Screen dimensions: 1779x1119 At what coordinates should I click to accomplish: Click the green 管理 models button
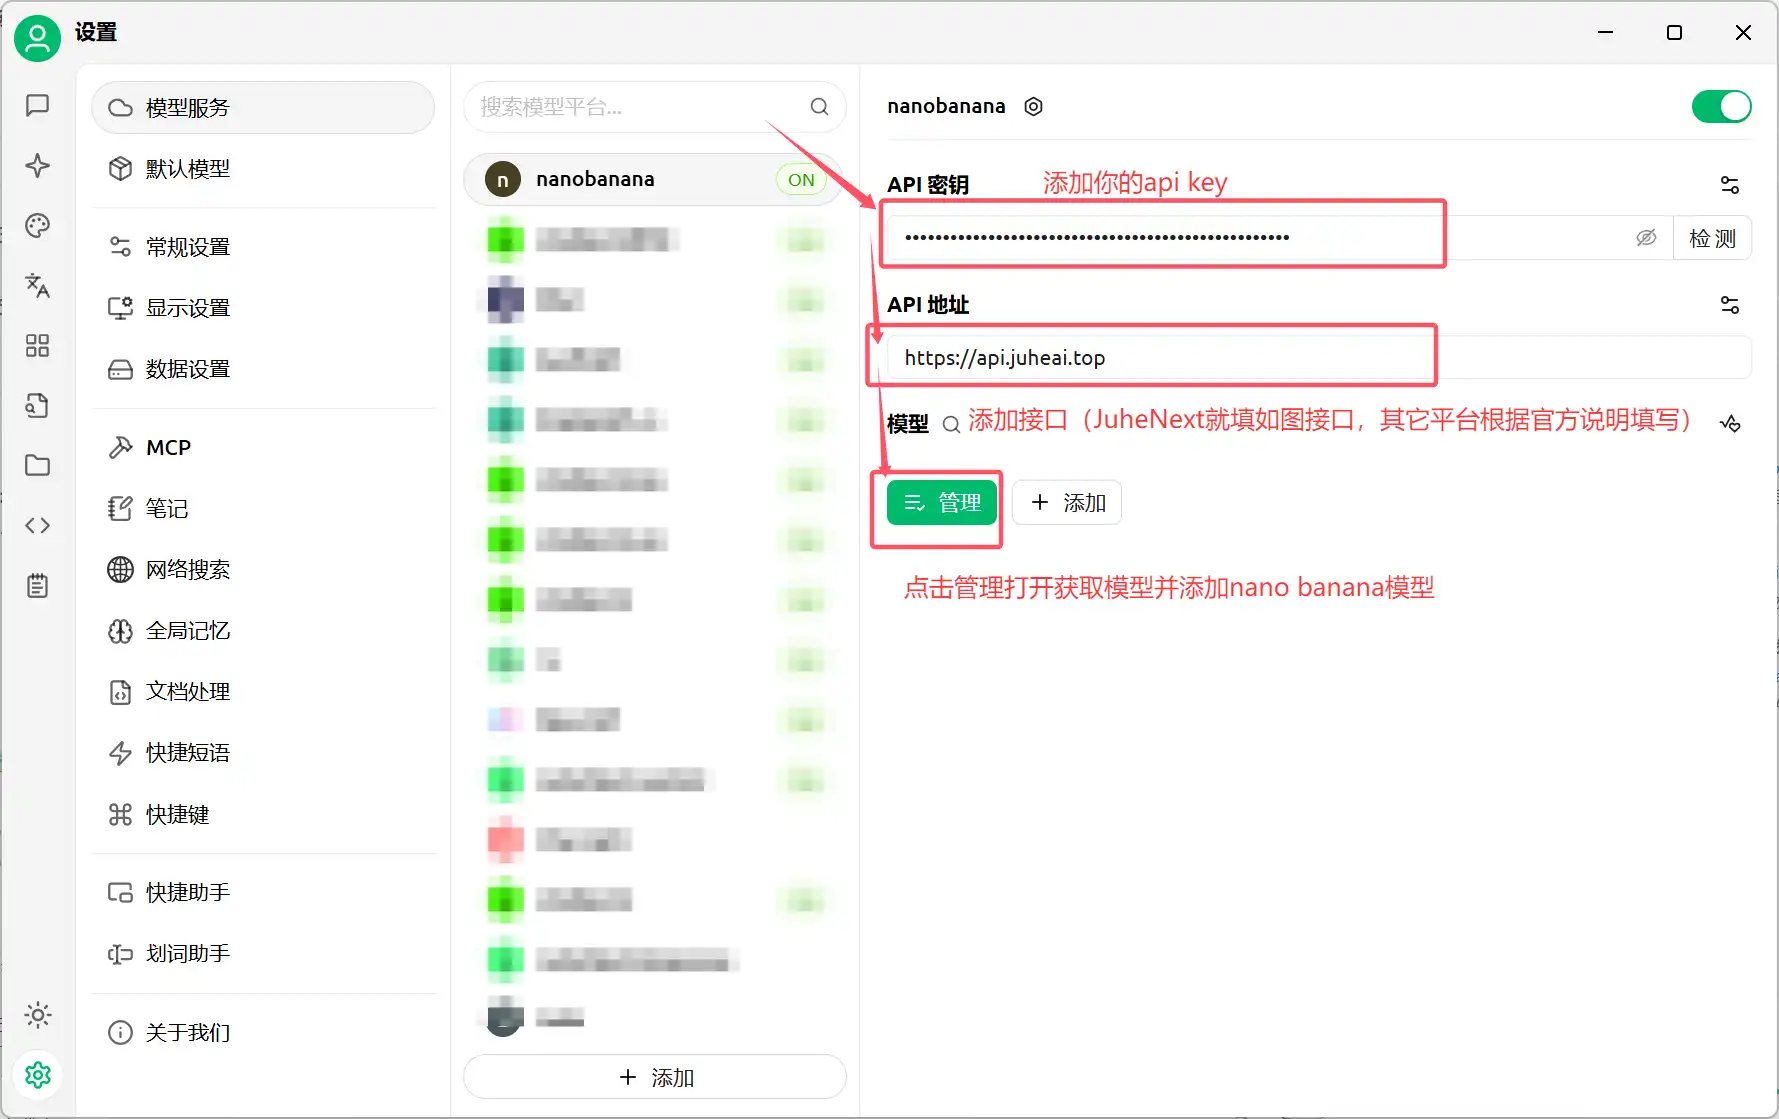941,502
